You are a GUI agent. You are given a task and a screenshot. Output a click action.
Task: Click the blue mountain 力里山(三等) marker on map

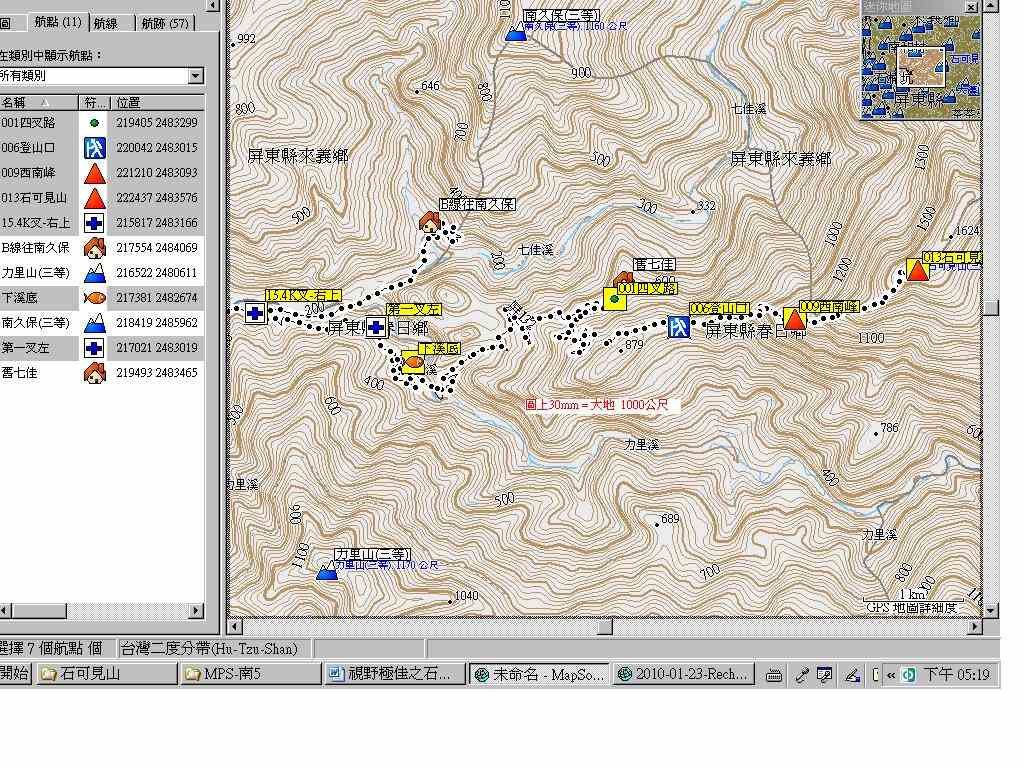(326, 571)
